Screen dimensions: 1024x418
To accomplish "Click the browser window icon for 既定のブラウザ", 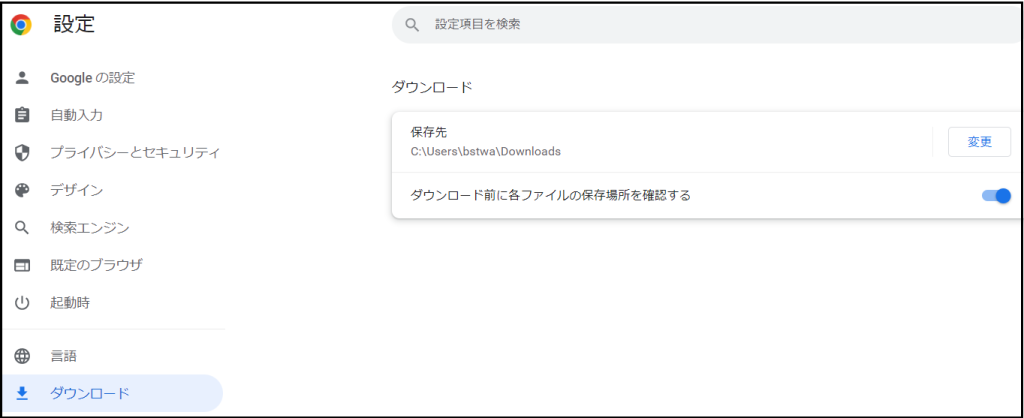I will (x=22, y=265).
